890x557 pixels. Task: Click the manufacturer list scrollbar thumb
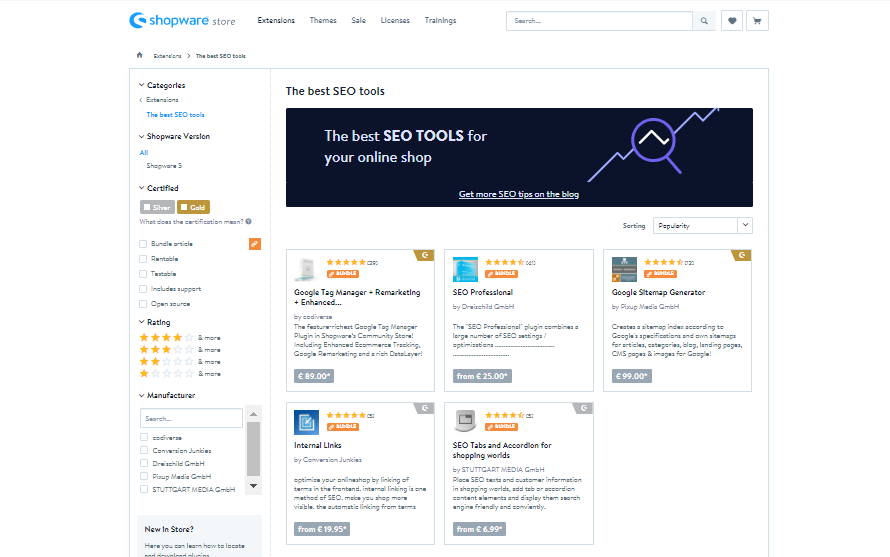(254, 449)
